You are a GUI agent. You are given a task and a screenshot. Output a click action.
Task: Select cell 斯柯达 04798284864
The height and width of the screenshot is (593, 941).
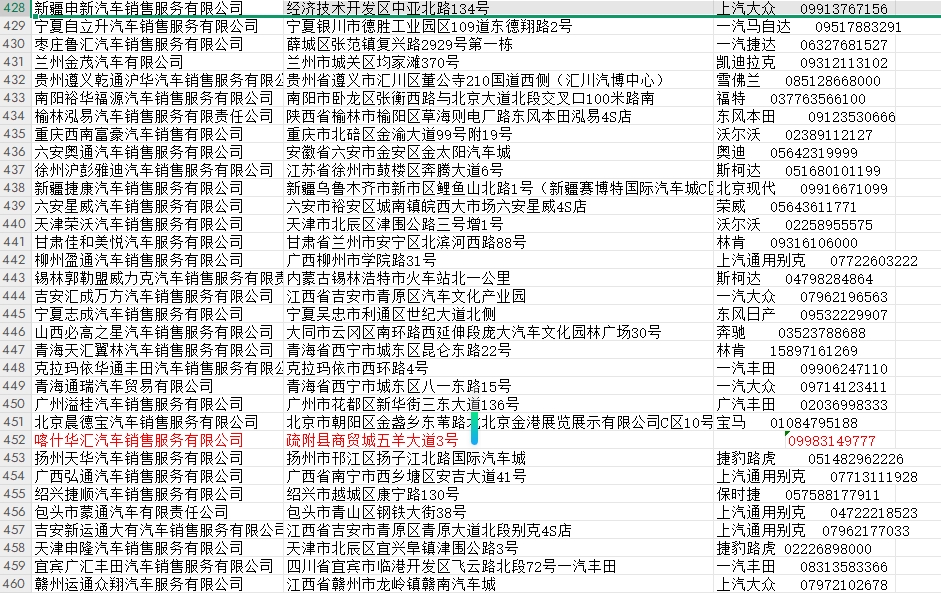(x=795, y=278)
